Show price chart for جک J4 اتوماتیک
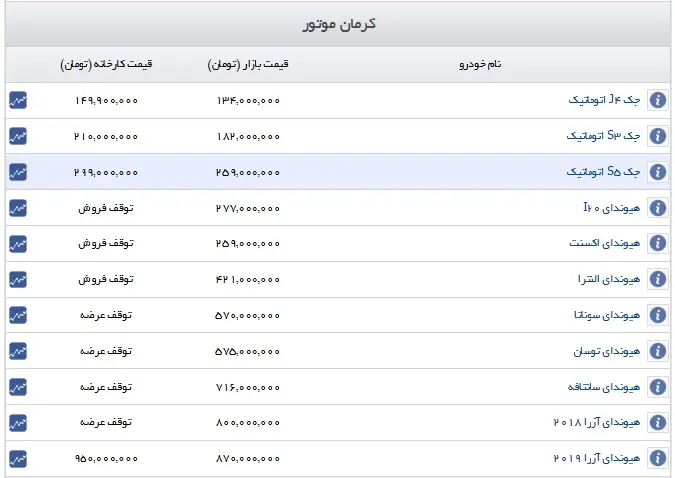Image resolution: width=675 pixels, height=478 pixels. coord(18,100)
